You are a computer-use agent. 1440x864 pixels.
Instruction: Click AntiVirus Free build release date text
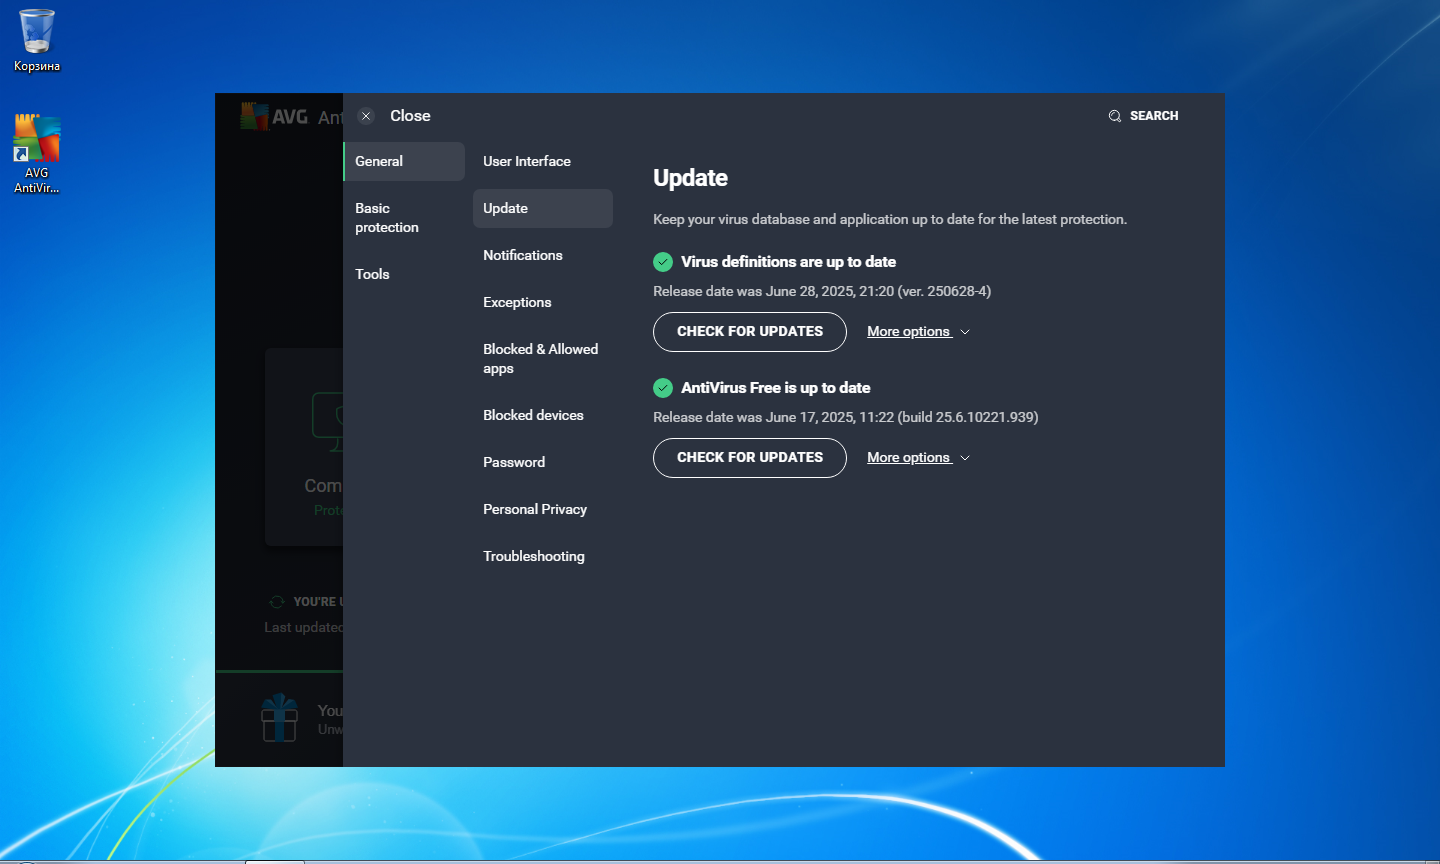(x=846, y=418)
